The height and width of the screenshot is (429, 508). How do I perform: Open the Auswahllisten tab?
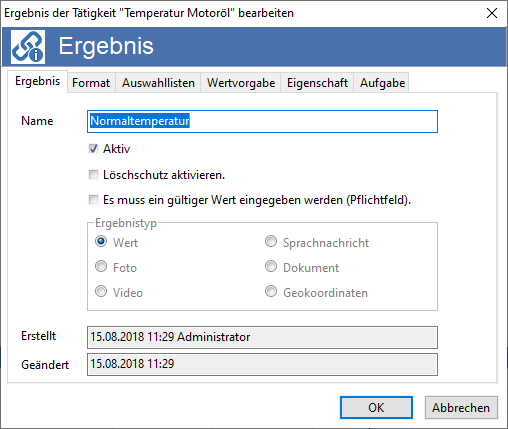click(x=158, y=83)
